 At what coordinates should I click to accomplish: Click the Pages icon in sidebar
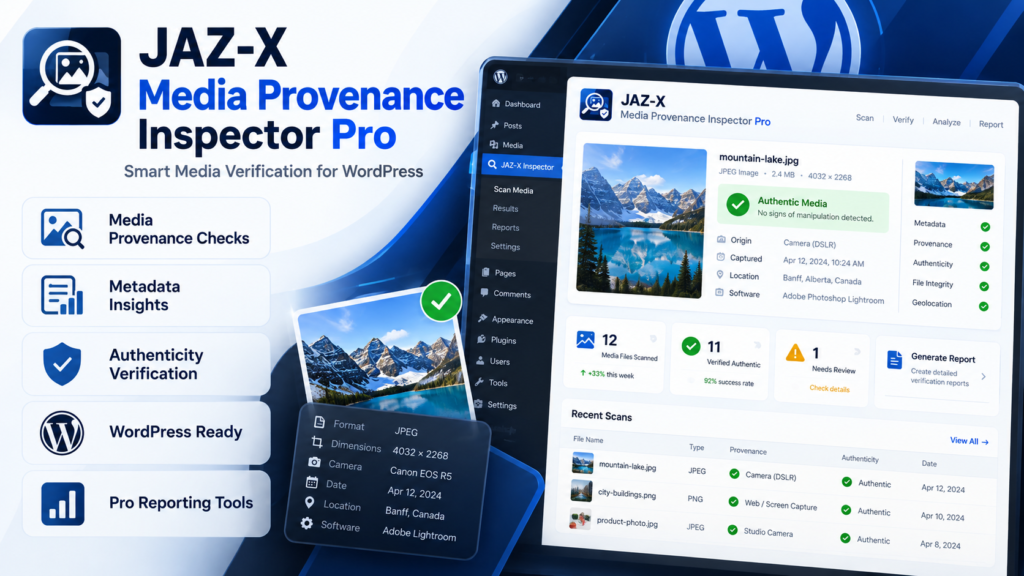[x=485, y=272]
